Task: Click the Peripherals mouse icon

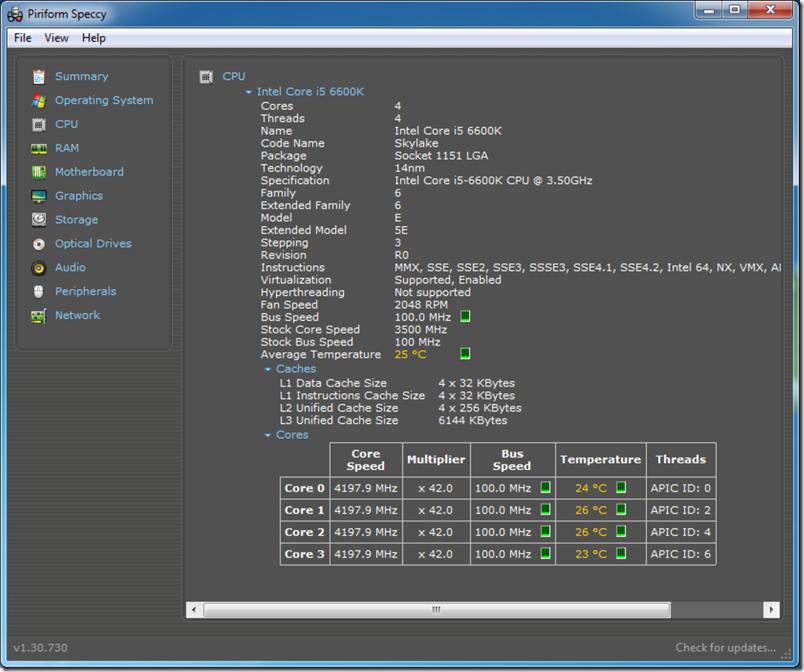Action: pos(39,292)
